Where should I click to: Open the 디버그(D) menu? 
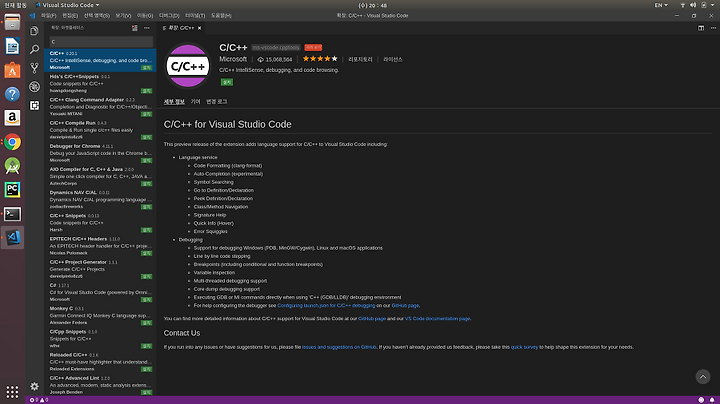point(169,16)
